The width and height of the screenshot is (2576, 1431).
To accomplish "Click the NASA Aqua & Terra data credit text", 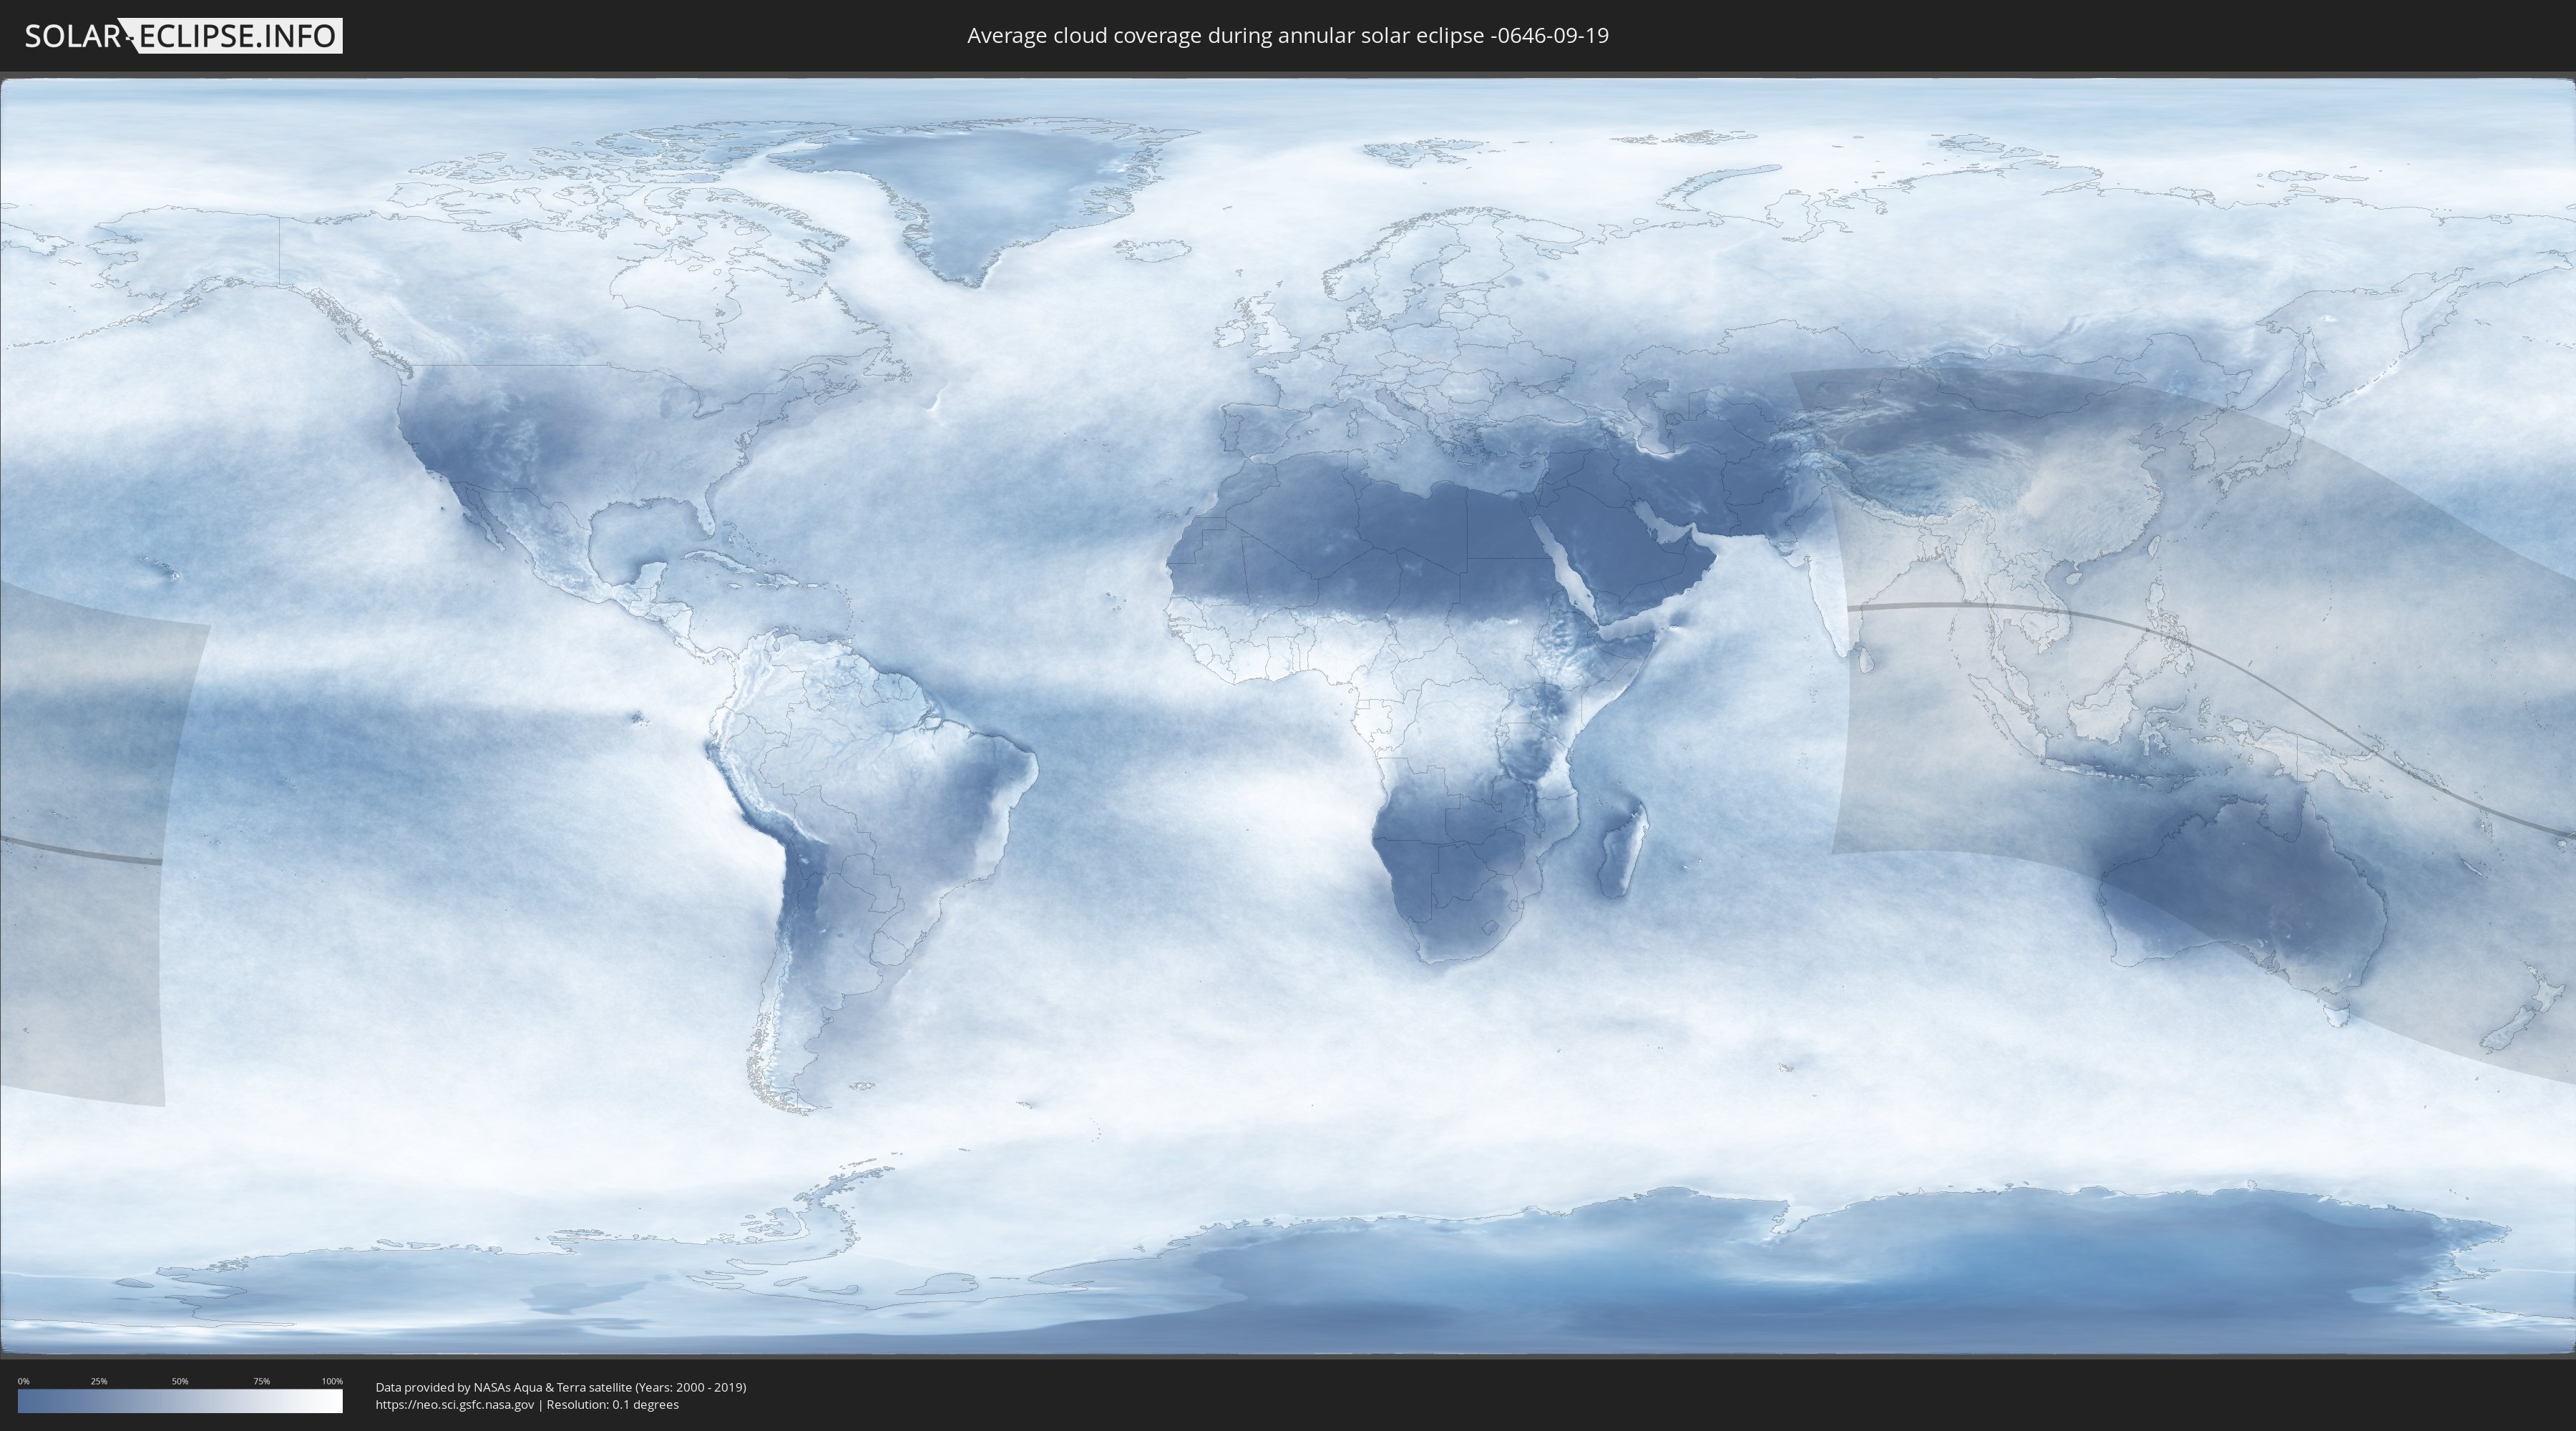I will [x=561, y=1387].
